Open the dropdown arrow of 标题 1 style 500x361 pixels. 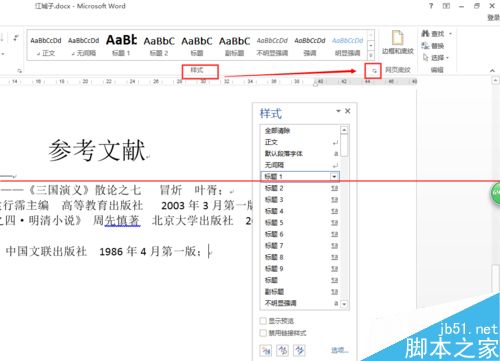pos(334,177)
